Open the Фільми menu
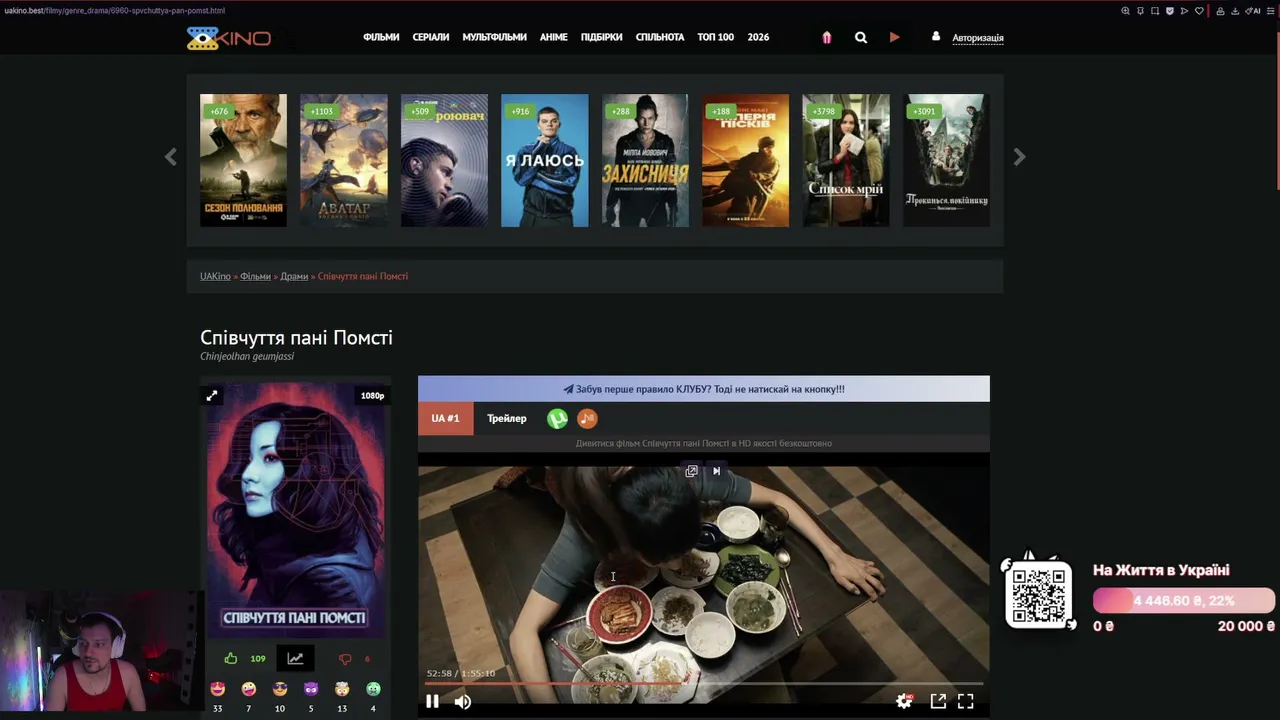1280x720 pixels. (381, 37)
